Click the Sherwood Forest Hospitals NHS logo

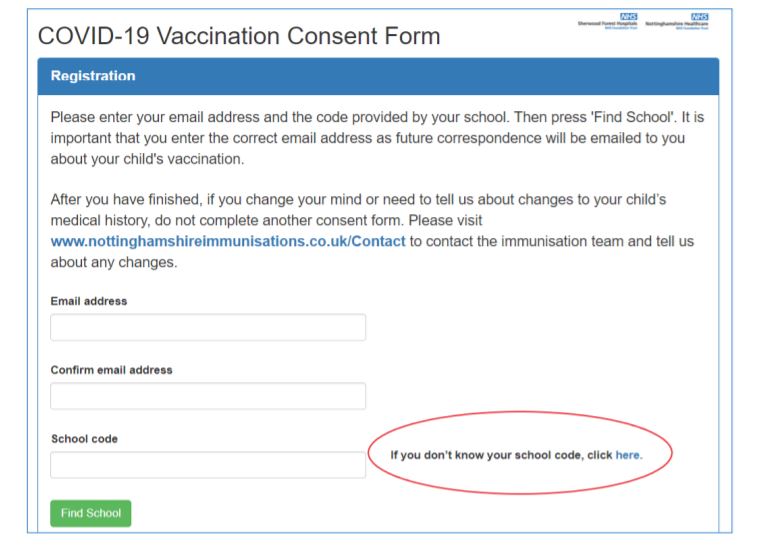click(x=608, y=21)
